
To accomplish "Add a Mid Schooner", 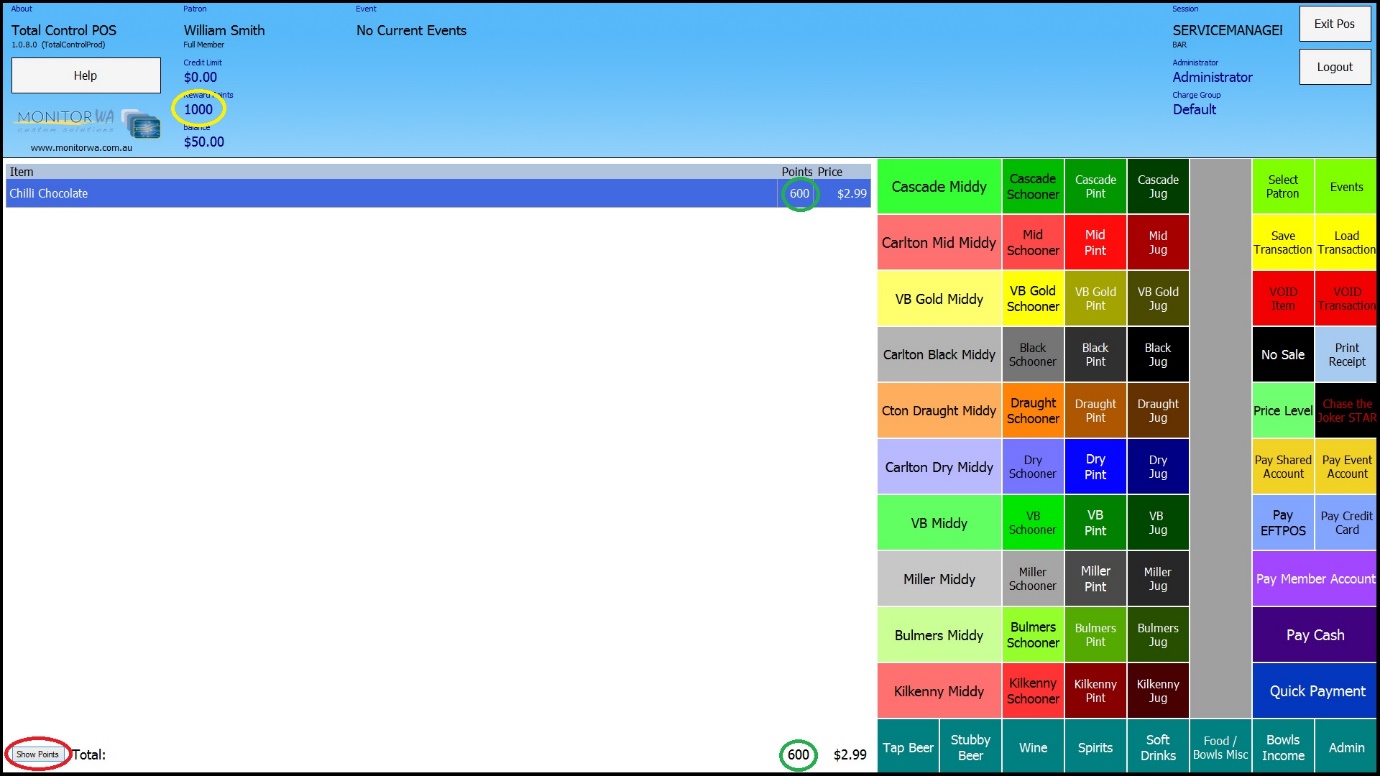I will pyautogui.click(x=1033, y=242).
